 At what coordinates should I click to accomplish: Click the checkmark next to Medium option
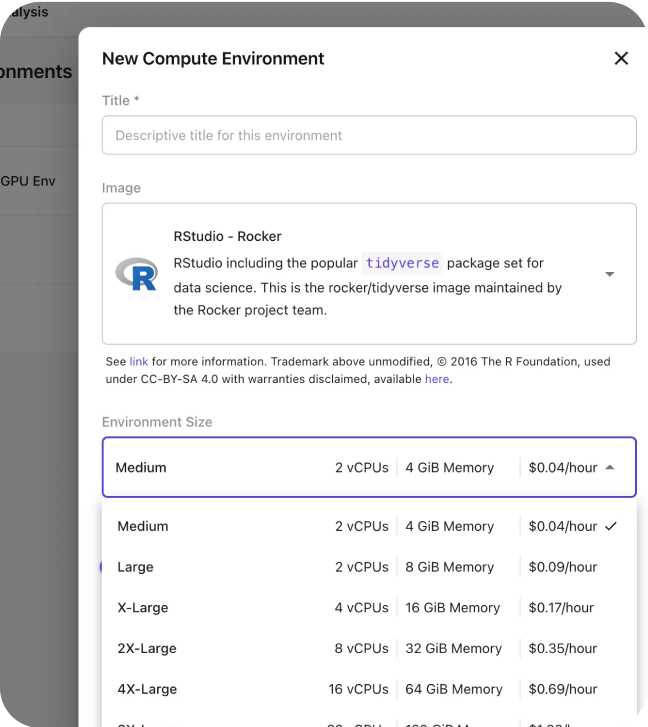click(611, 526)
